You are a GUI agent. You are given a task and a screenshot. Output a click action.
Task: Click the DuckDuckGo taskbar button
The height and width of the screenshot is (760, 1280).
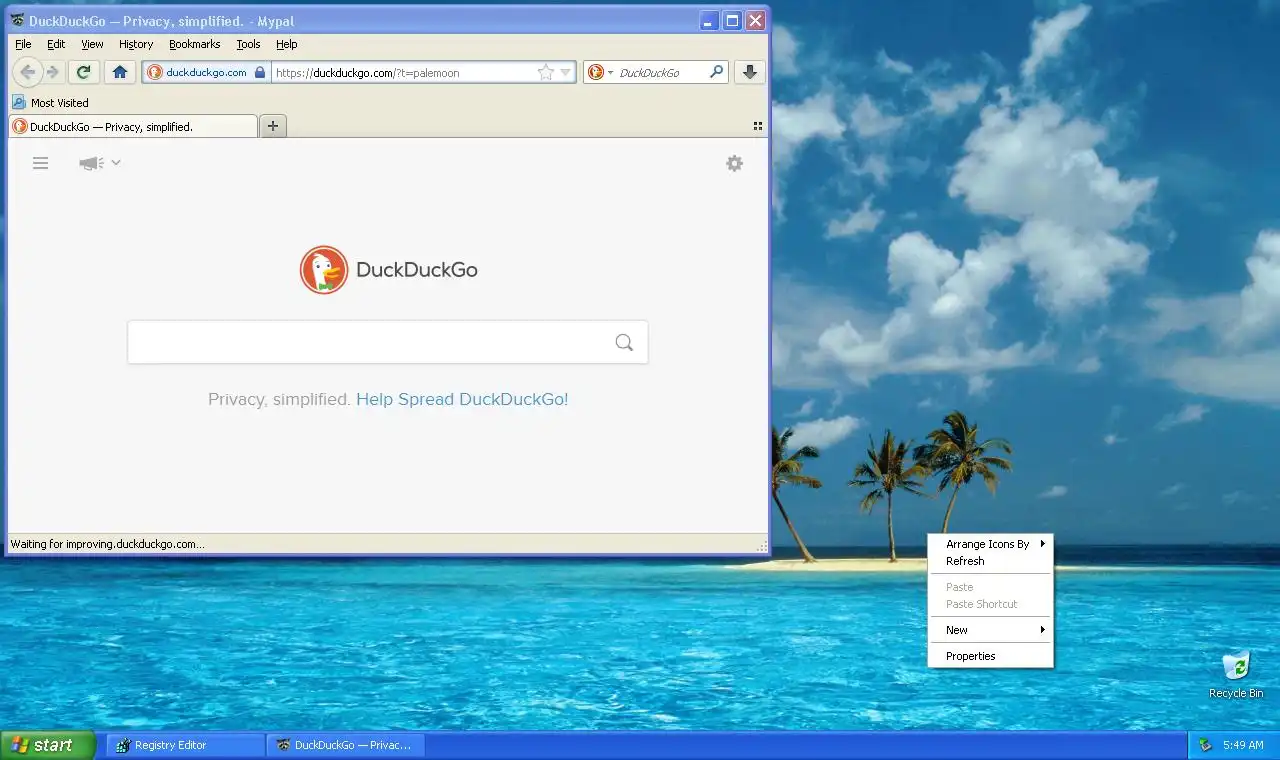click(x=345, y=745)
